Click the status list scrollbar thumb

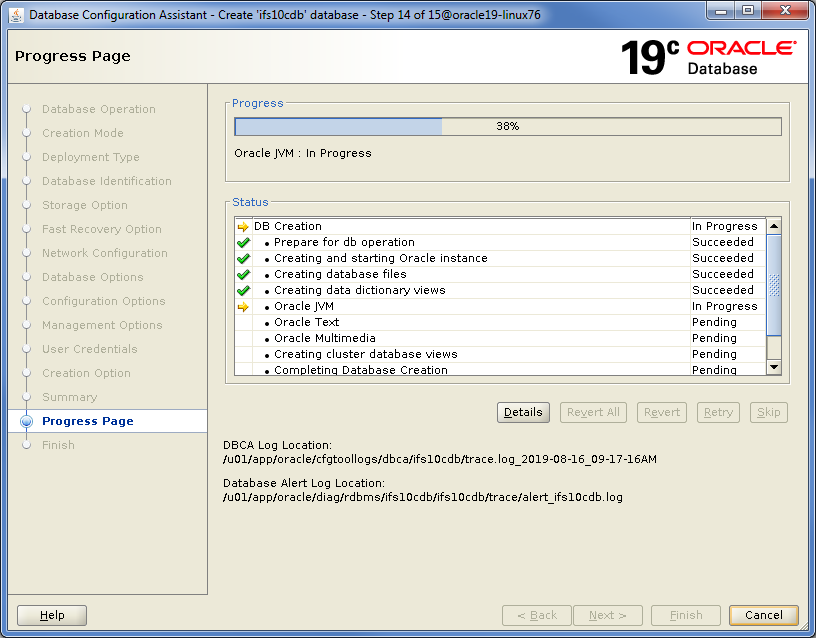(773, 285)
